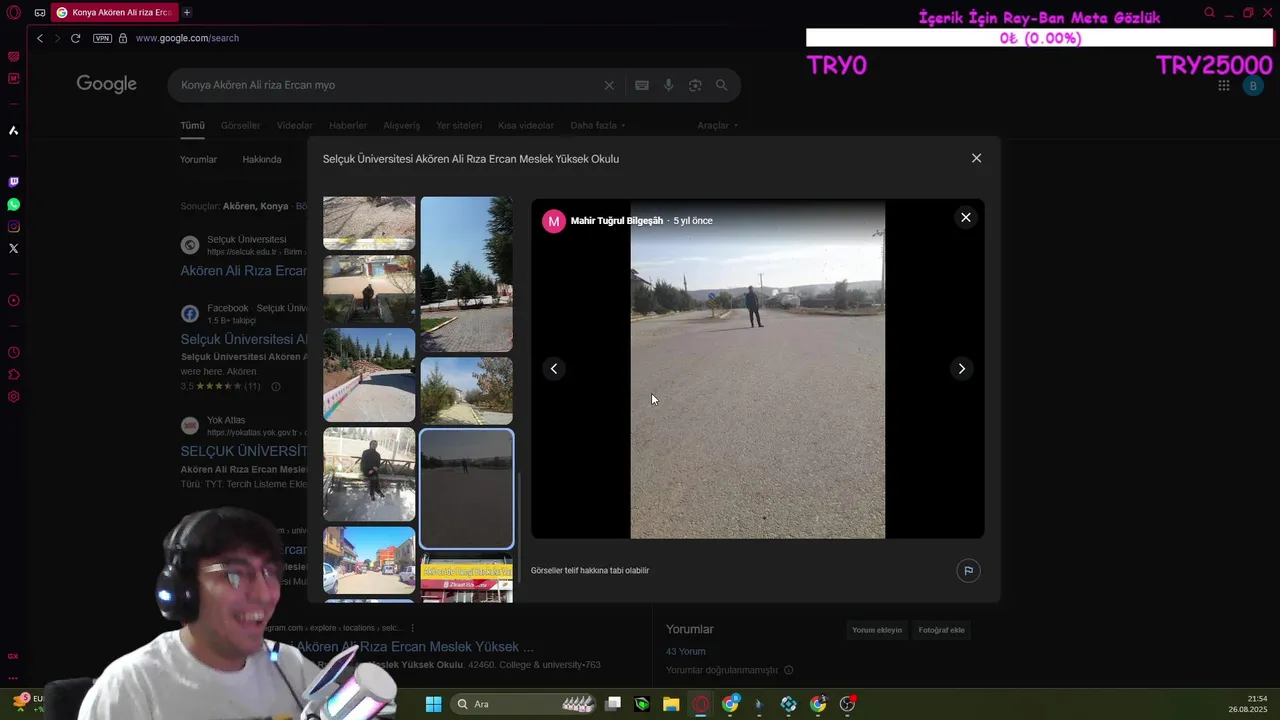Click the M contributor avatar

click(553, 221)
